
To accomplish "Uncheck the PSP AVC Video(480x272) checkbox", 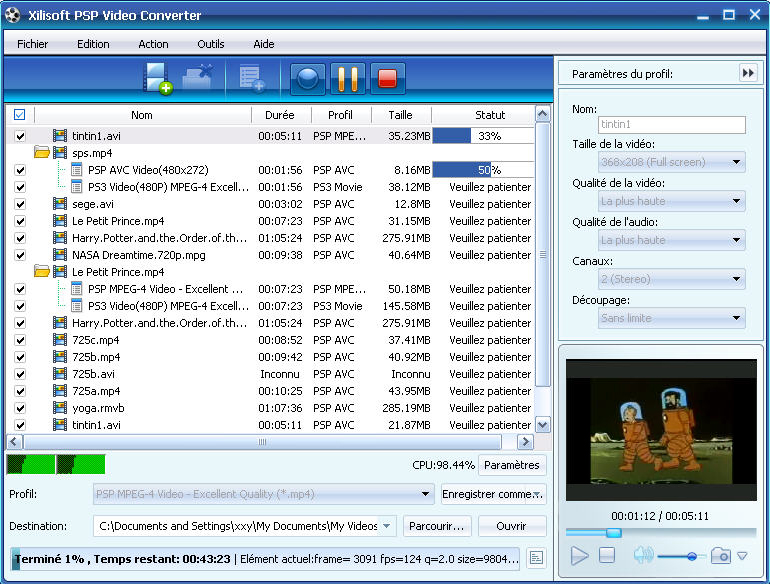I will point(20,170).
